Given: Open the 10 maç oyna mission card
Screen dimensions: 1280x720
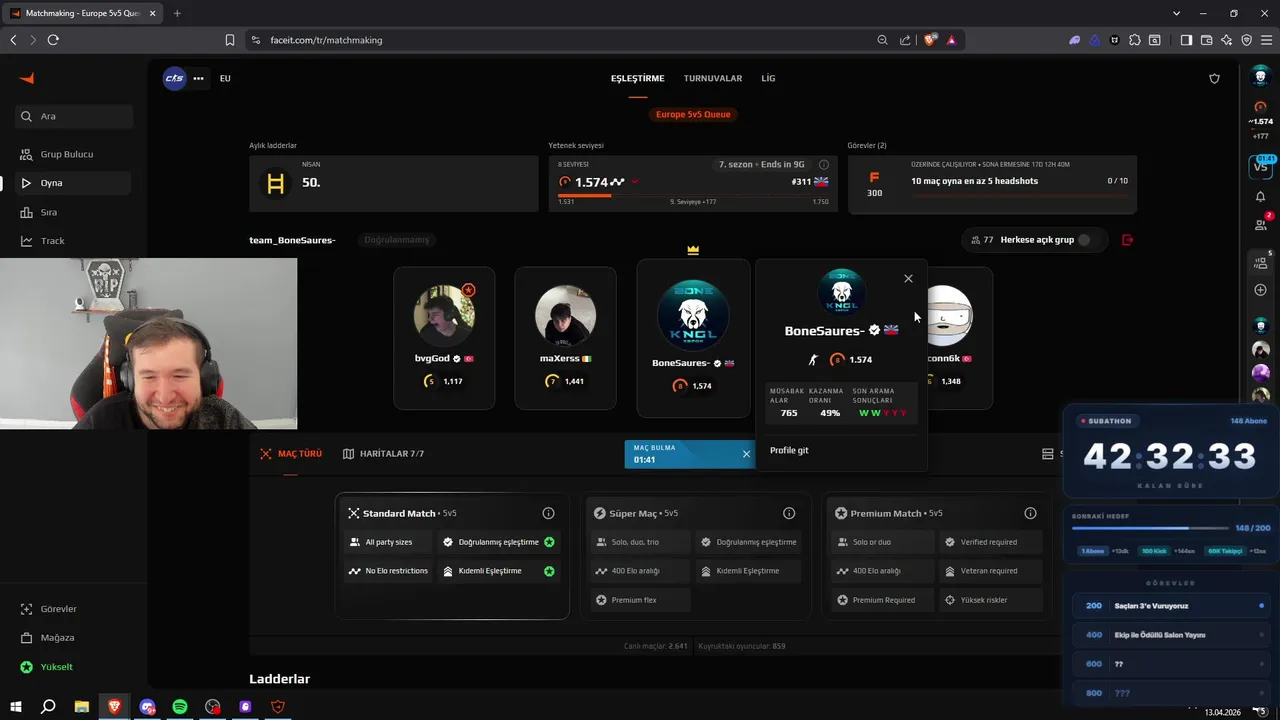Looking at the screenshot, I should coord(992,183).
